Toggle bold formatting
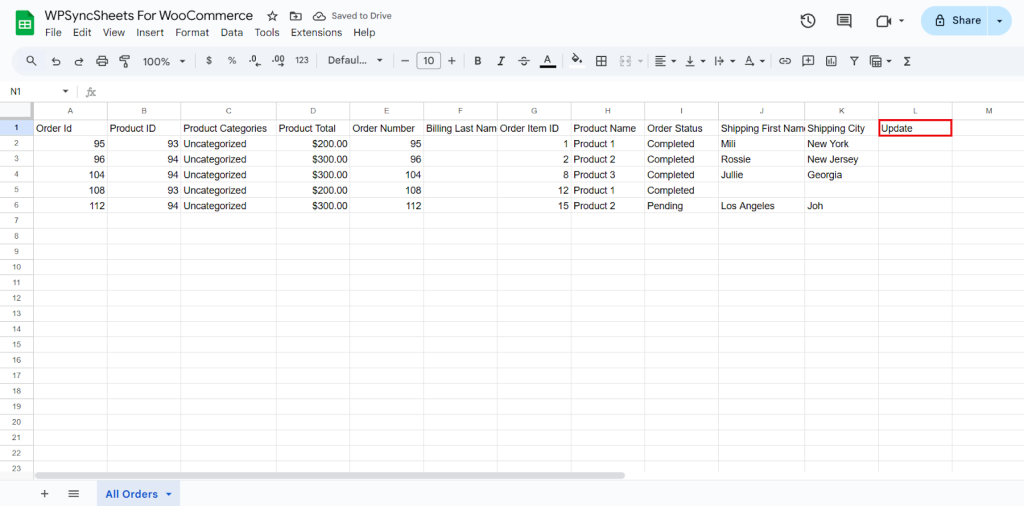1024x506 pixels. point(477,61)
